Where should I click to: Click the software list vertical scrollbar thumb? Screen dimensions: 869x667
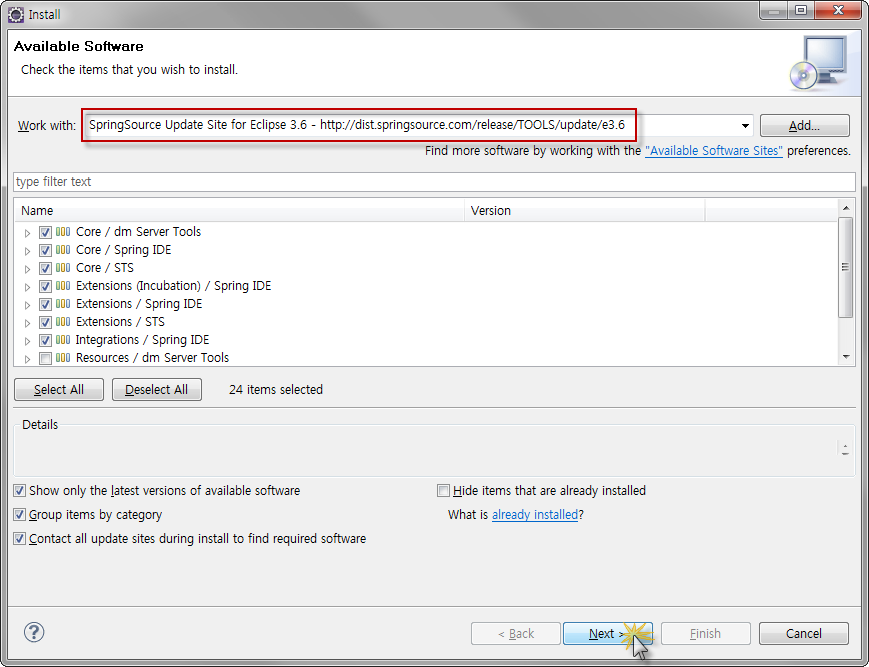(846, 268)
